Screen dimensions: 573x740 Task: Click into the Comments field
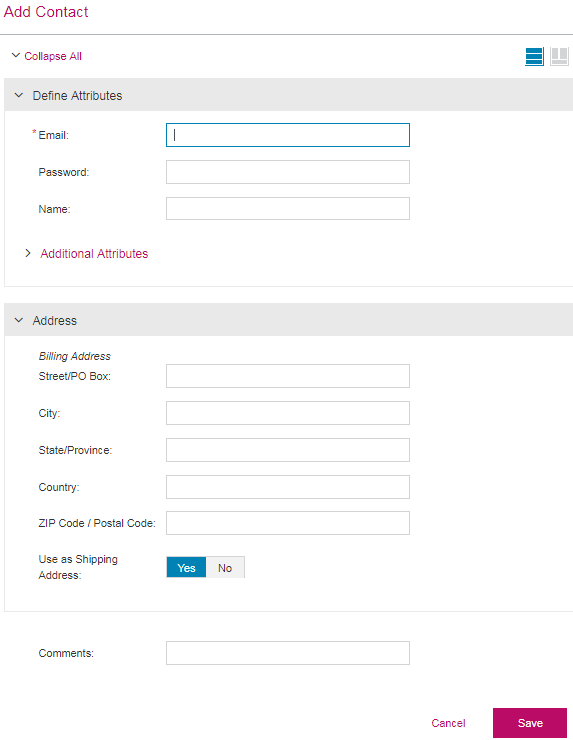[x=288, y=653]
